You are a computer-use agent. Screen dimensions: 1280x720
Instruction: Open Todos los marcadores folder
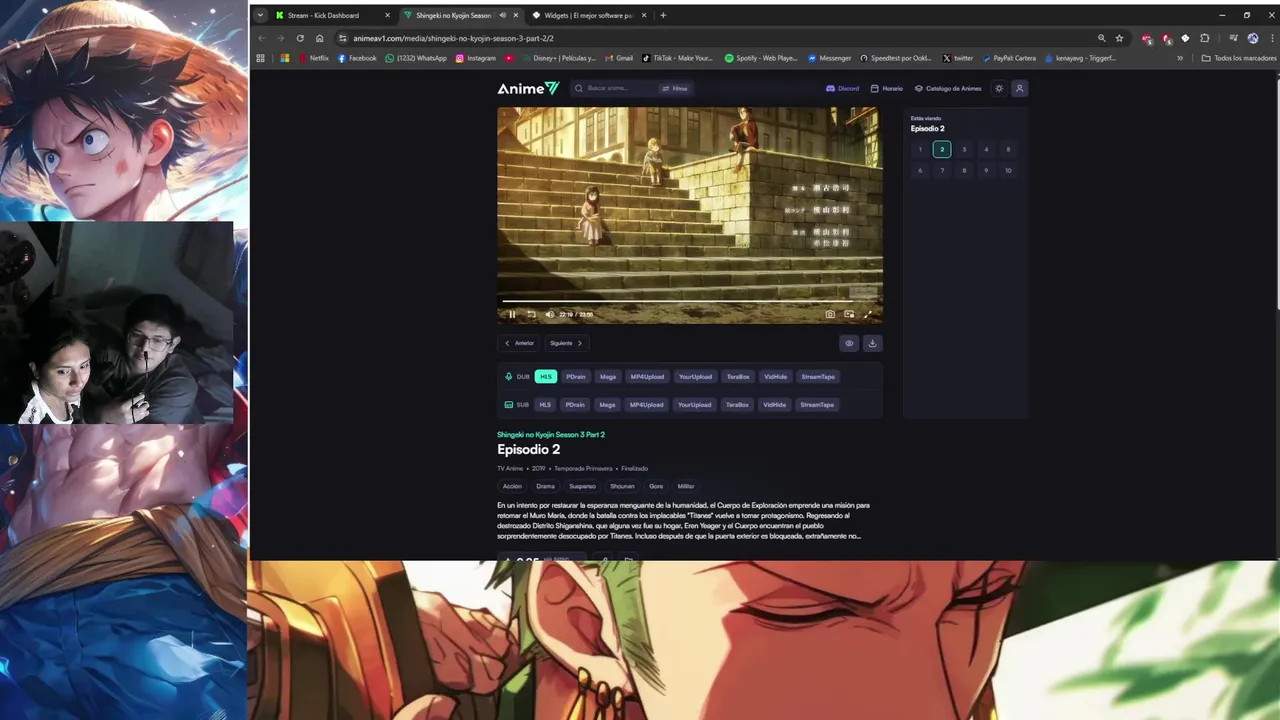(x=1239, y=58)
